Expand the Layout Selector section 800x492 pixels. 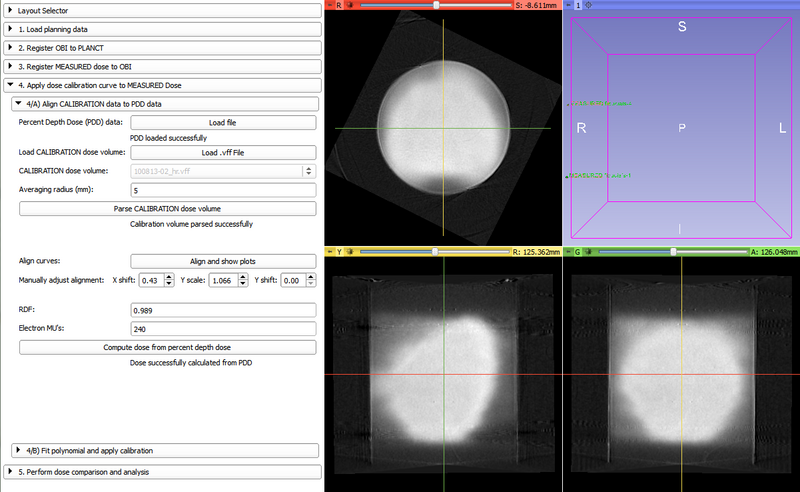[160, 10]
